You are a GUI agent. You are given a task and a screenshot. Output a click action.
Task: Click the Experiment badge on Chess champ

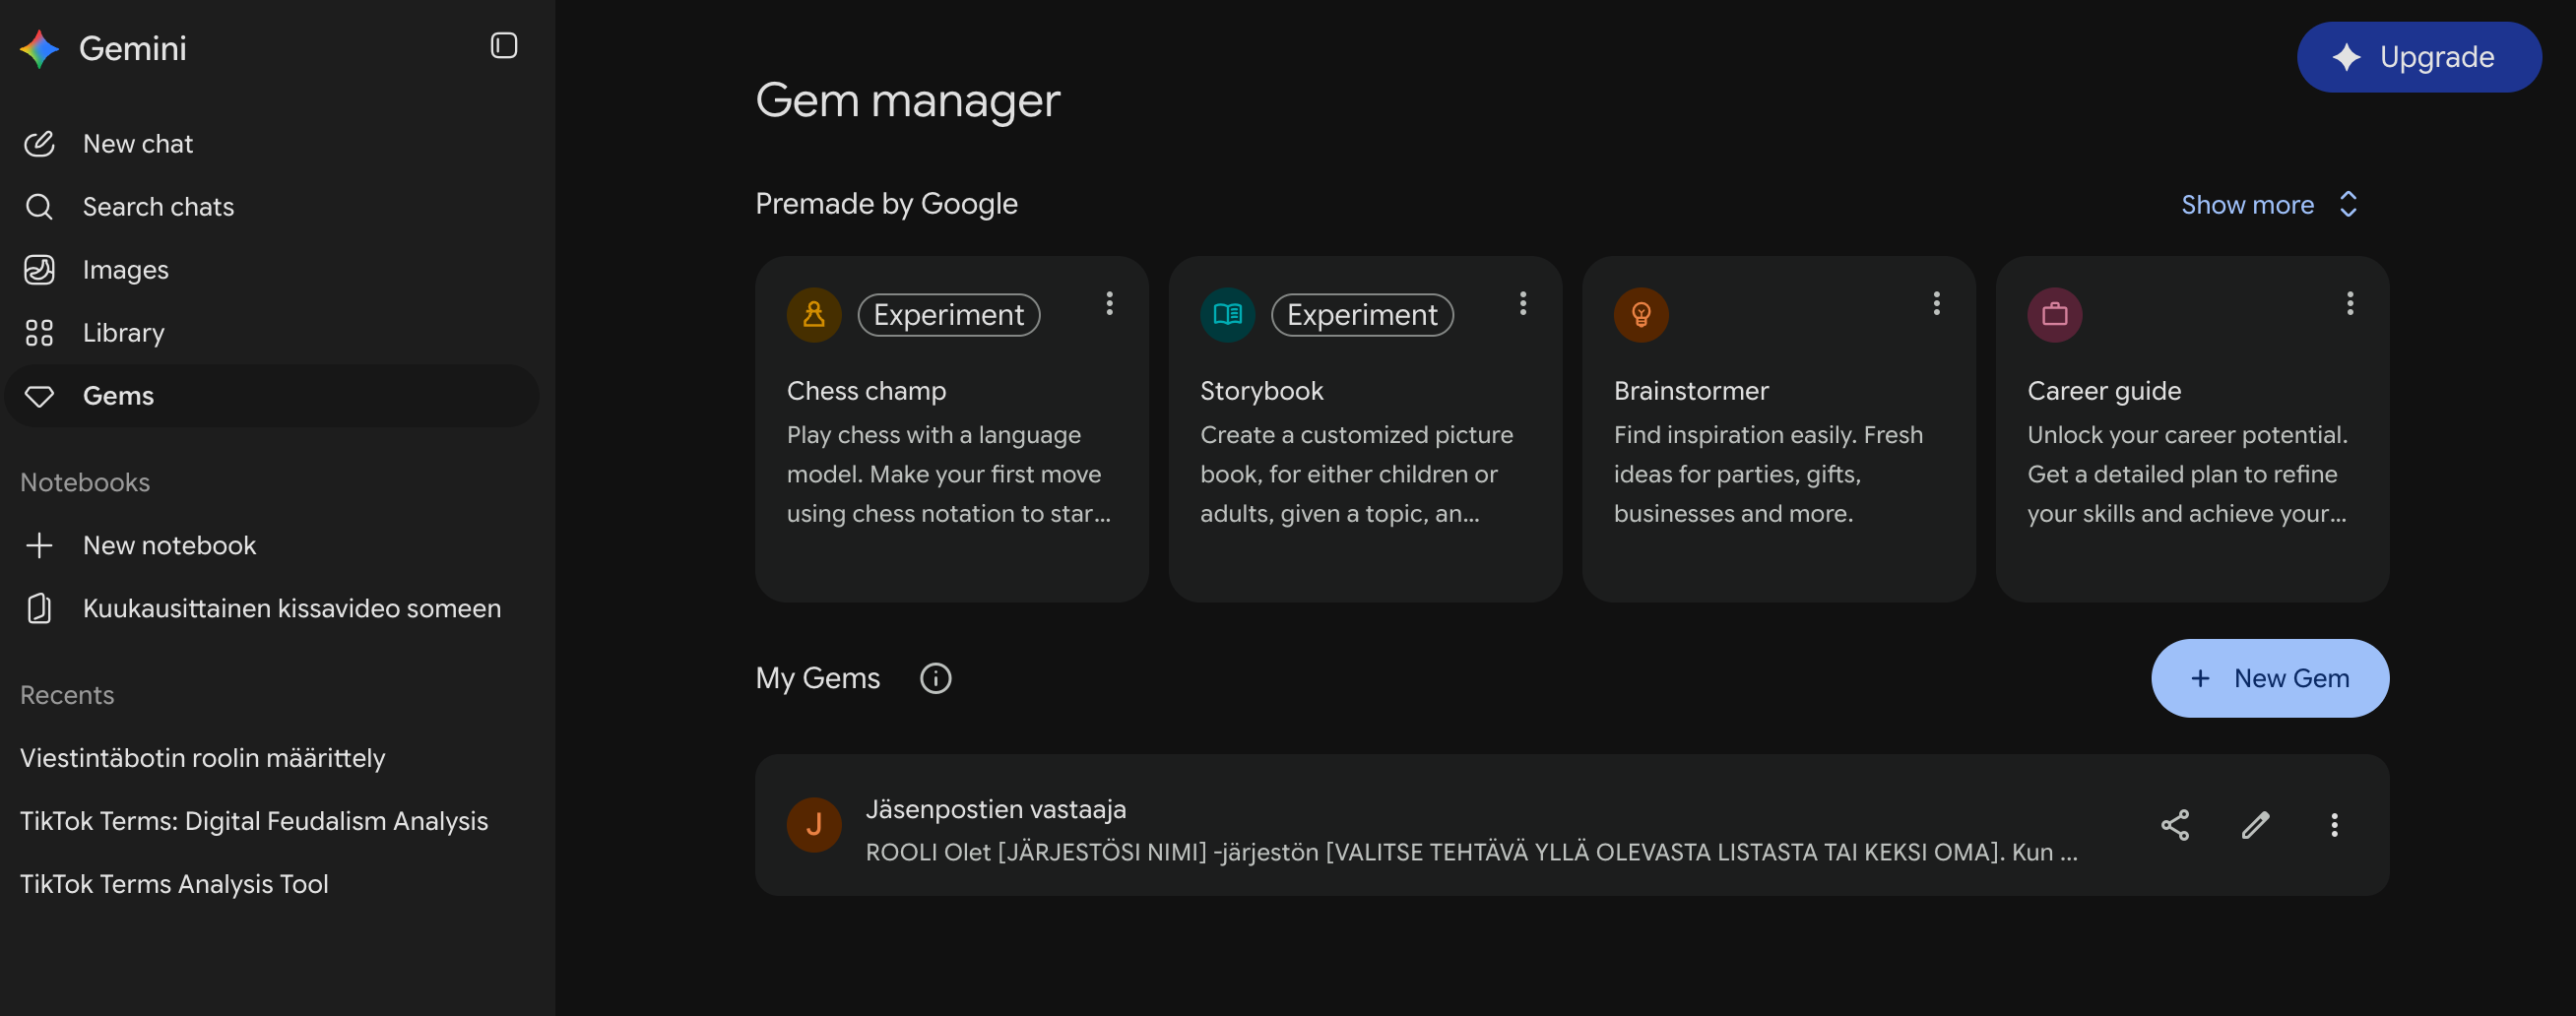(949, 315)
